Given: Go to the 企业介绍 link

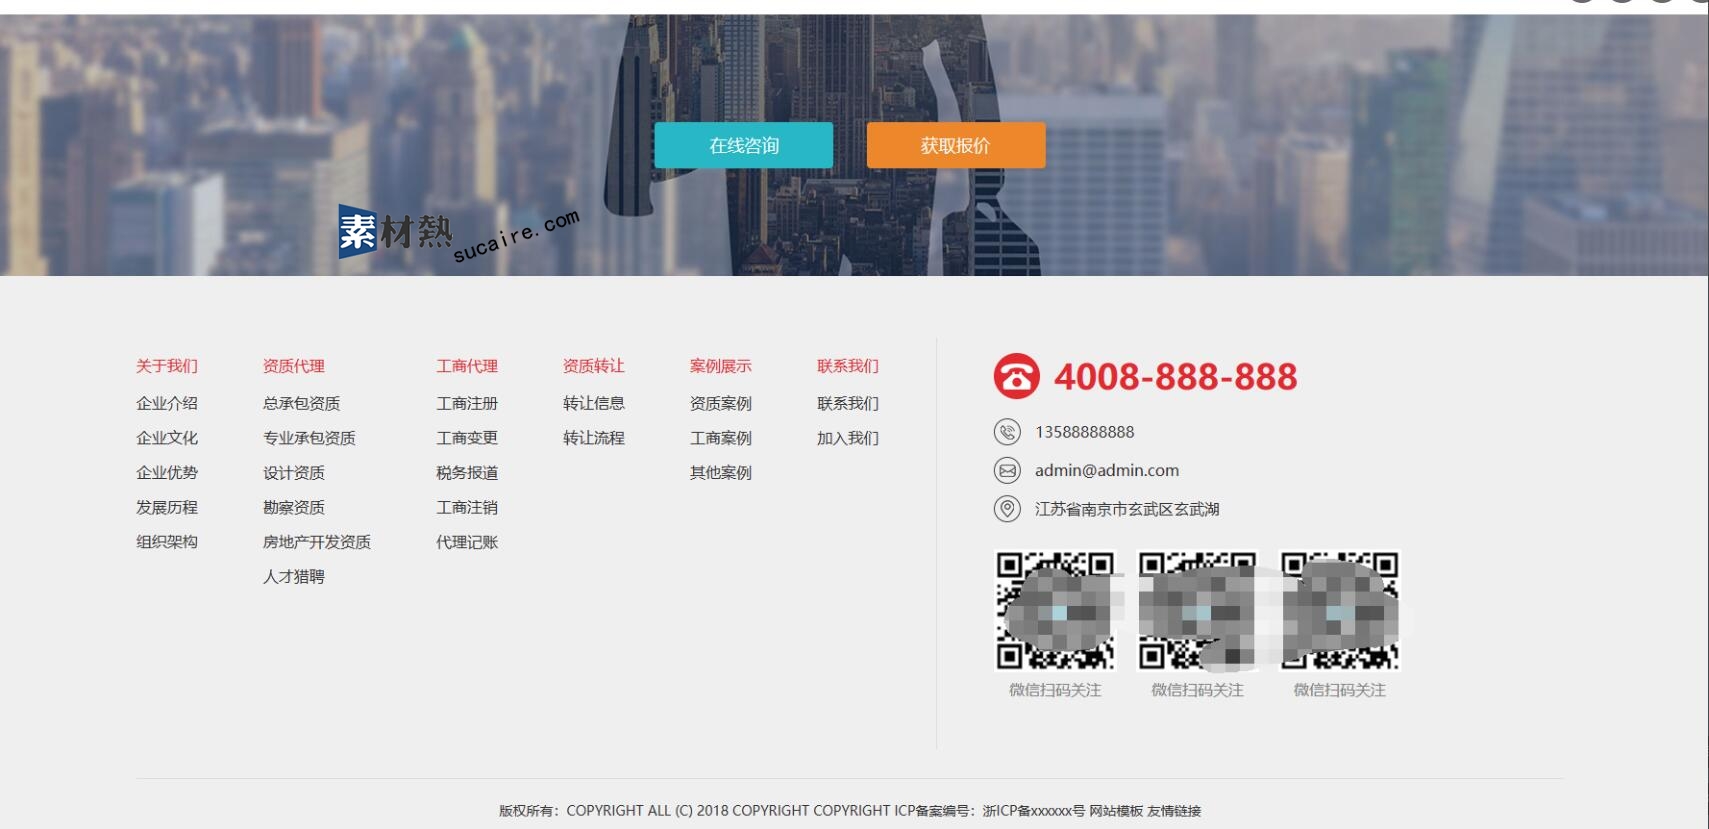Looking at the screenshot, I should [x=167, y=403].
